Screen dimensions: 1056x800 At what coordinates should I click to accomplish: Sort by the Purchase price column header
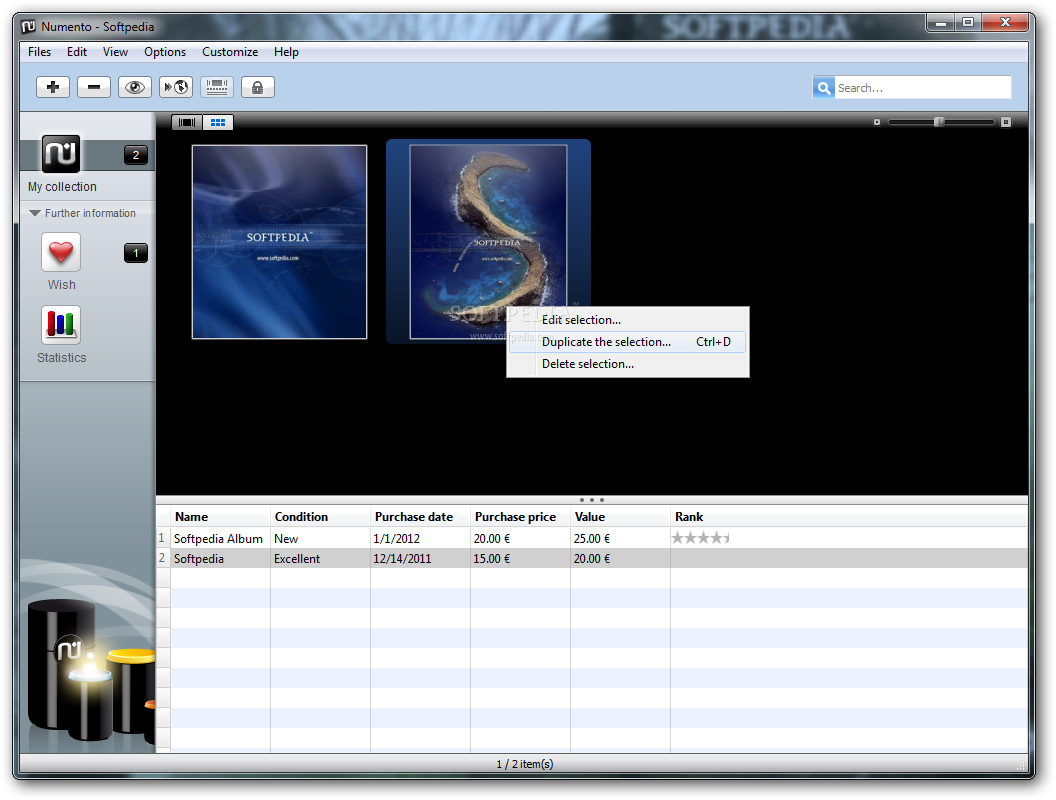(520, 516)
